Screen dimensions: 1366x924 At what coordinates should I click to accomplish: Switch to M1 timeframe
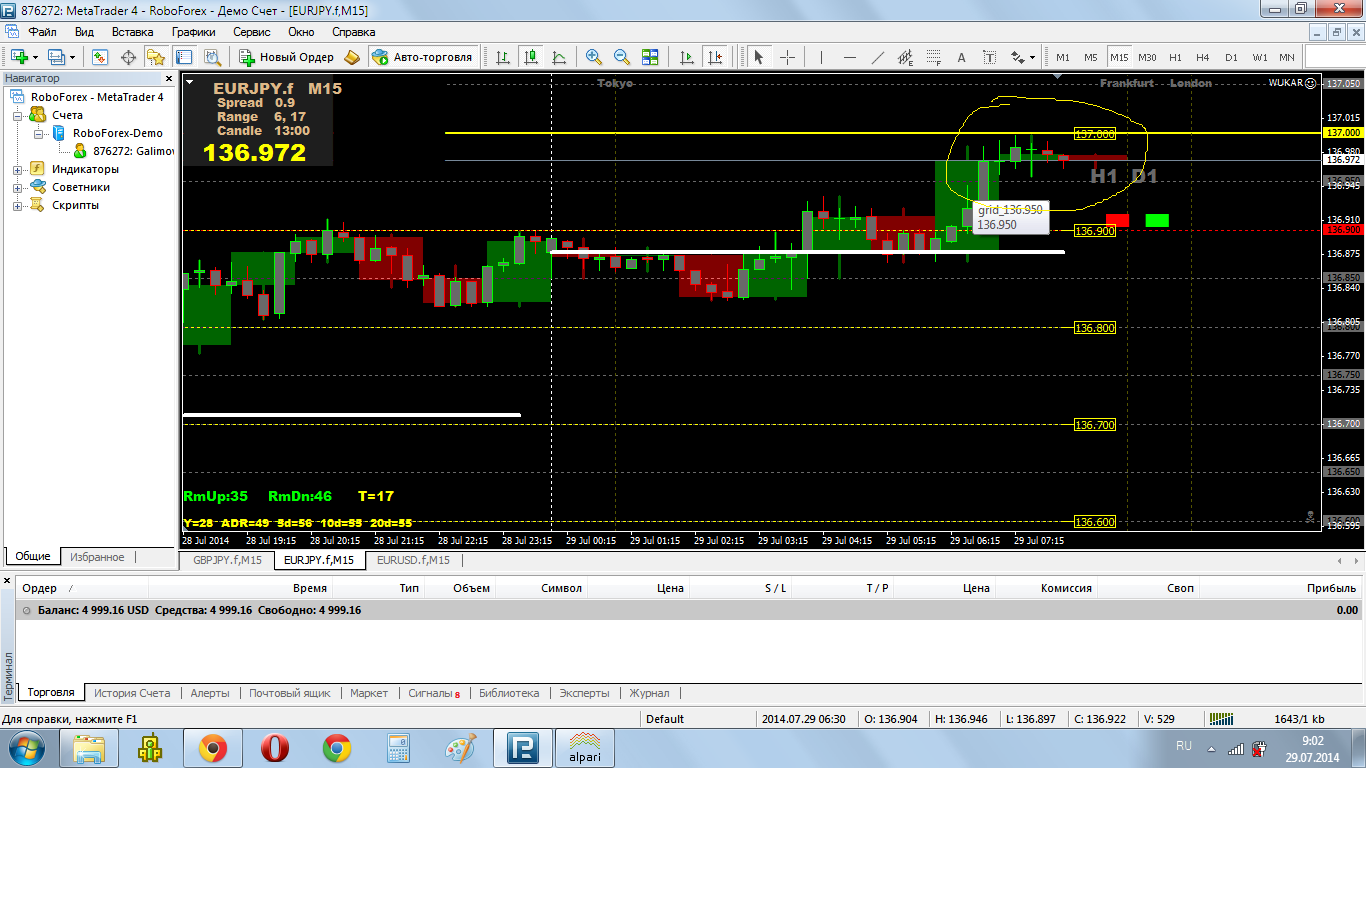(1063, 57)
